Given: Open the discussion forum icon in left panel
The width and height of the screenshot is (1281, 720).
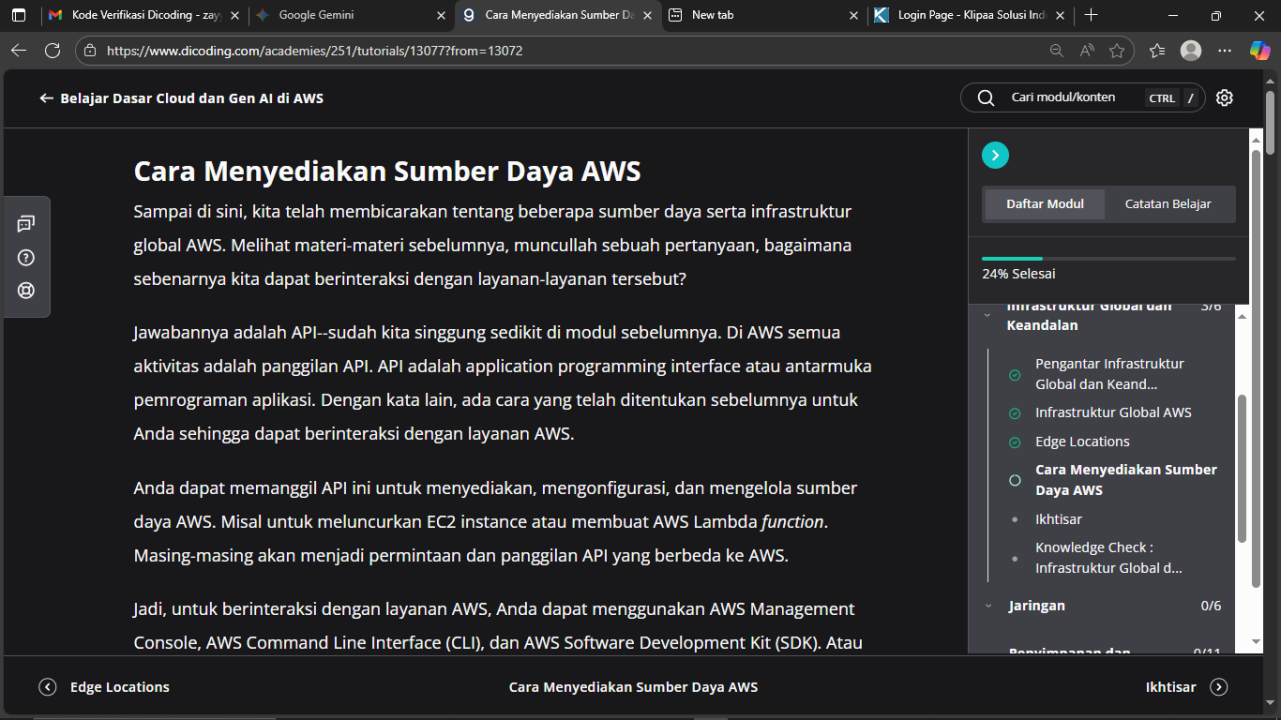Looking at the screenshot, I should click(26, 224).
